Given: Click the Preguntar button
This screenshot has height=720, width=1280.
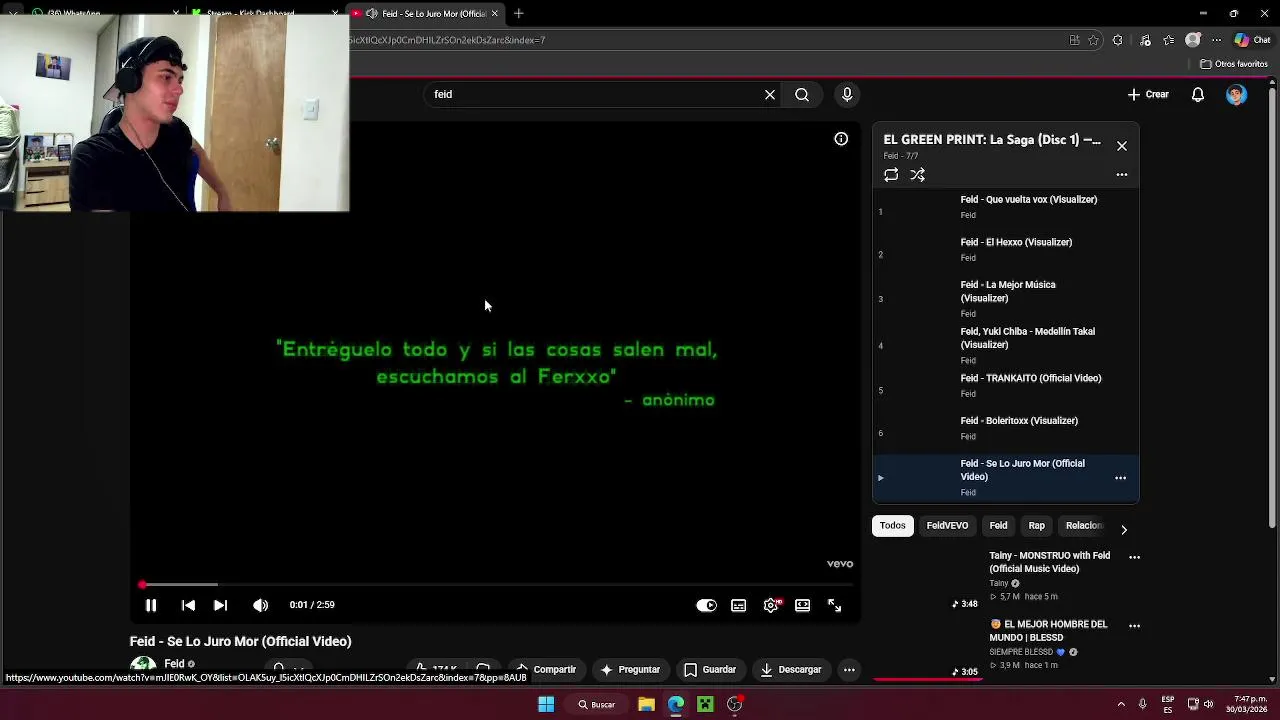Looking at the screenshot, I should [x=630, y=670].
